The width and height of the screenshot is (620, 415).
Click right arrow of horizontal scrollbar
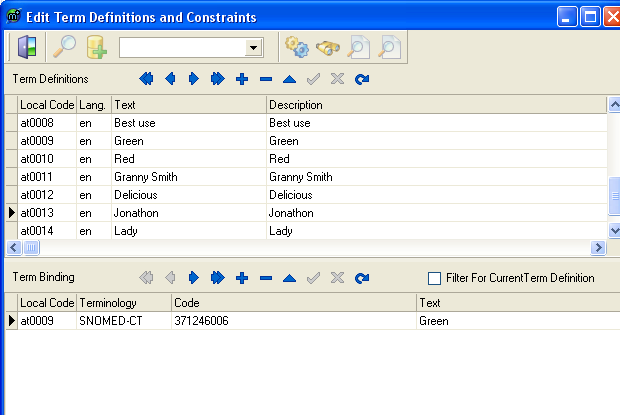pyautogui.click(x=598, y=248)
